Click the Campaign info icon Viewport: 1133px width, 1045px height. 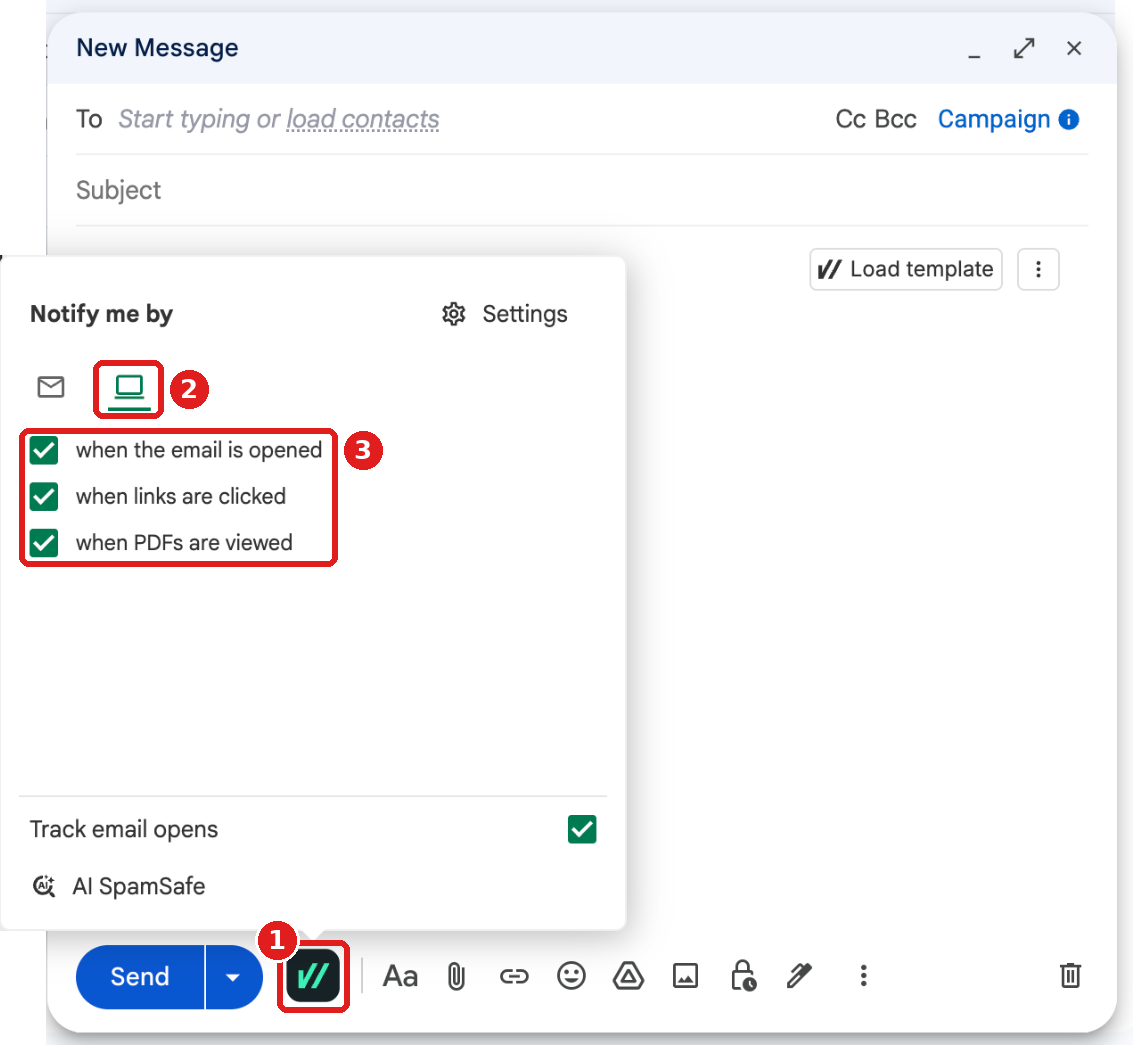[x=1069, y=119]
